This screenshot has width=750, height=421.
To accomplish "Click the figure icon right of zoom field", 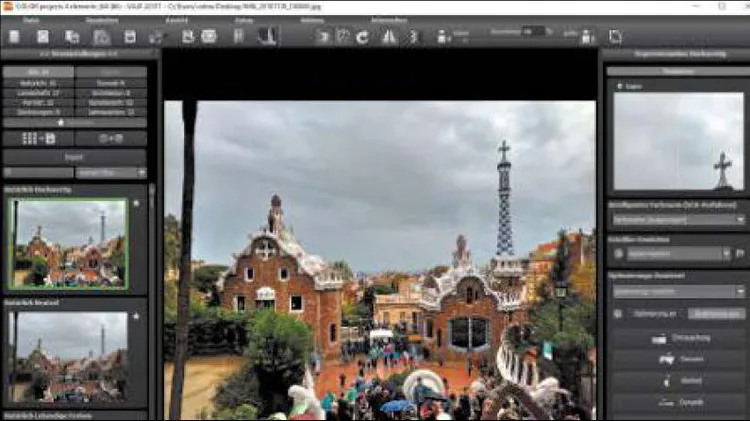I will point(587,37).
